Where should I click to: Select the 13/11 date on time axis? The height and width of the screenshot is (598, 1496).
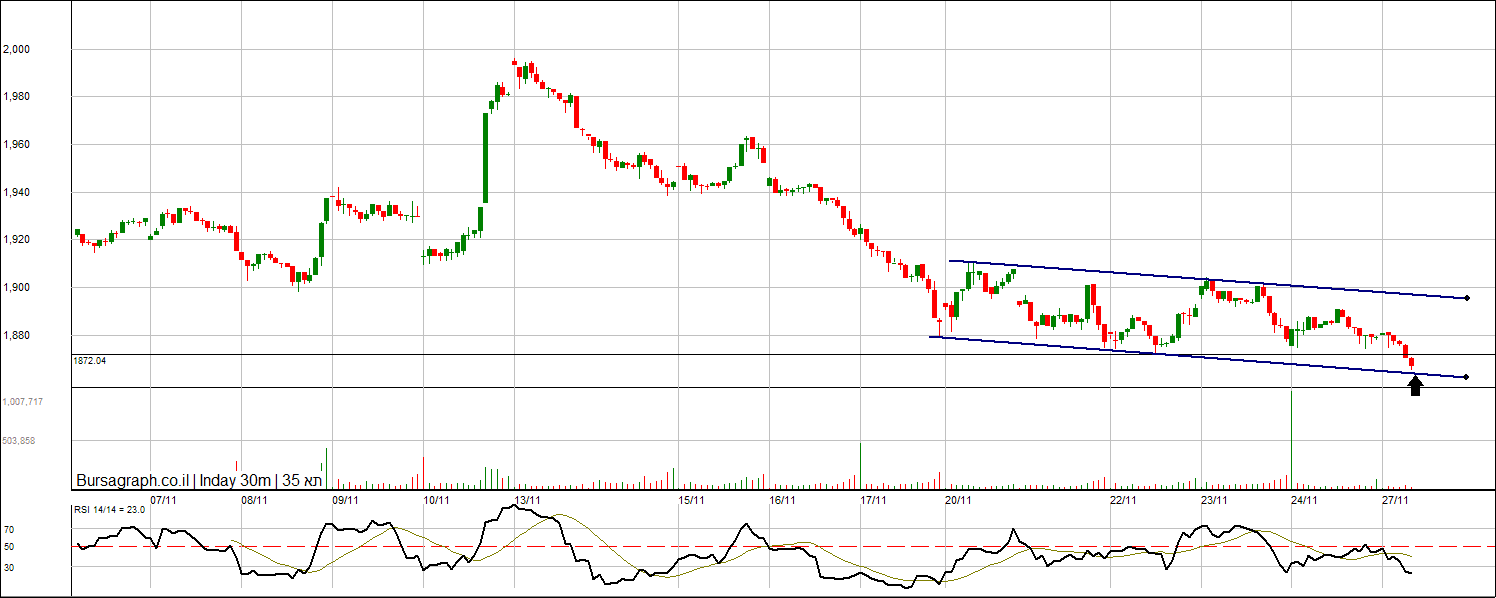(x=527, y=499)
